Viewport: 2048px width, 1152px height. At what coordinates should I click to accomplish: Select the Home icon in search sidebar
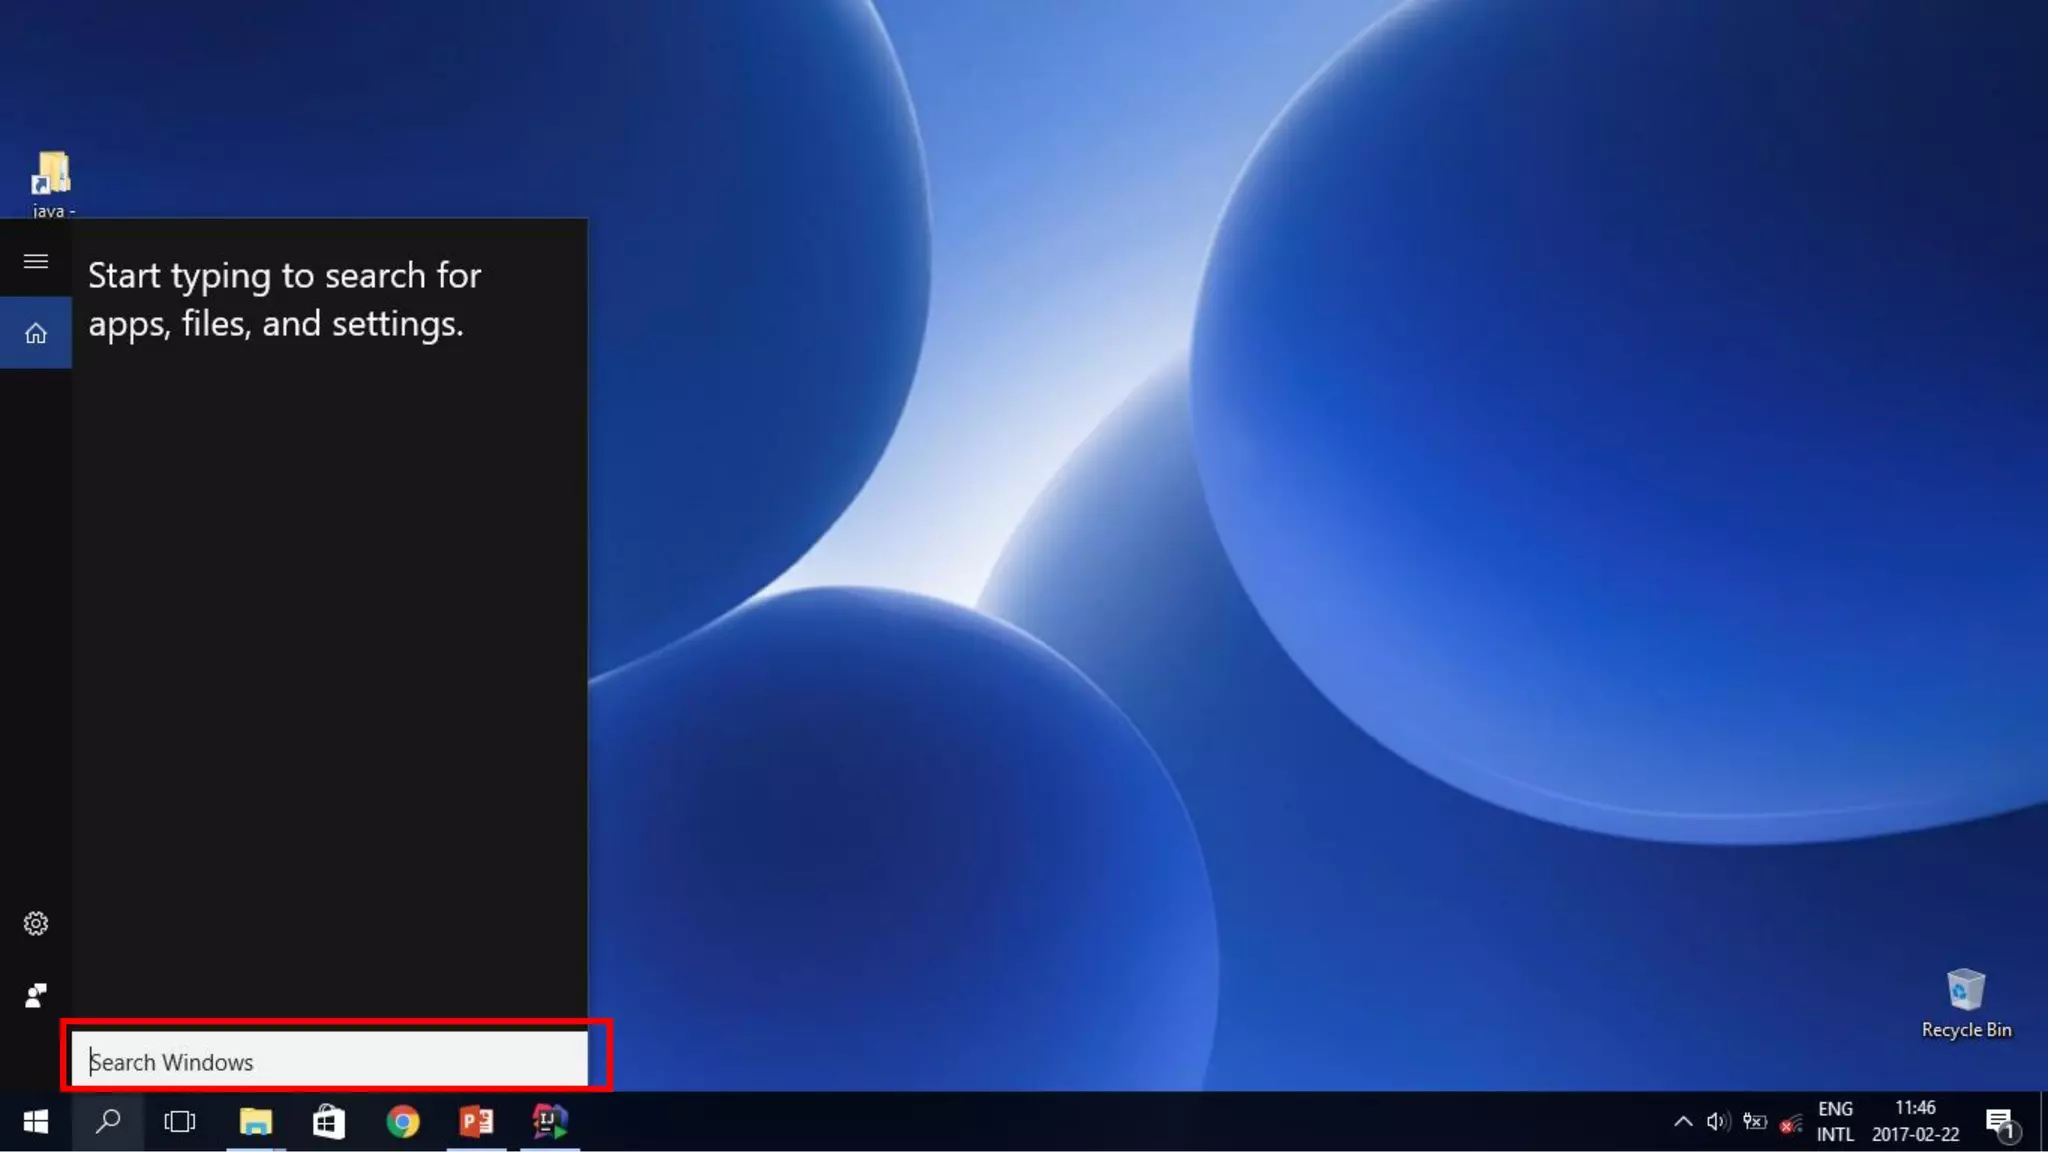[36, 333]
